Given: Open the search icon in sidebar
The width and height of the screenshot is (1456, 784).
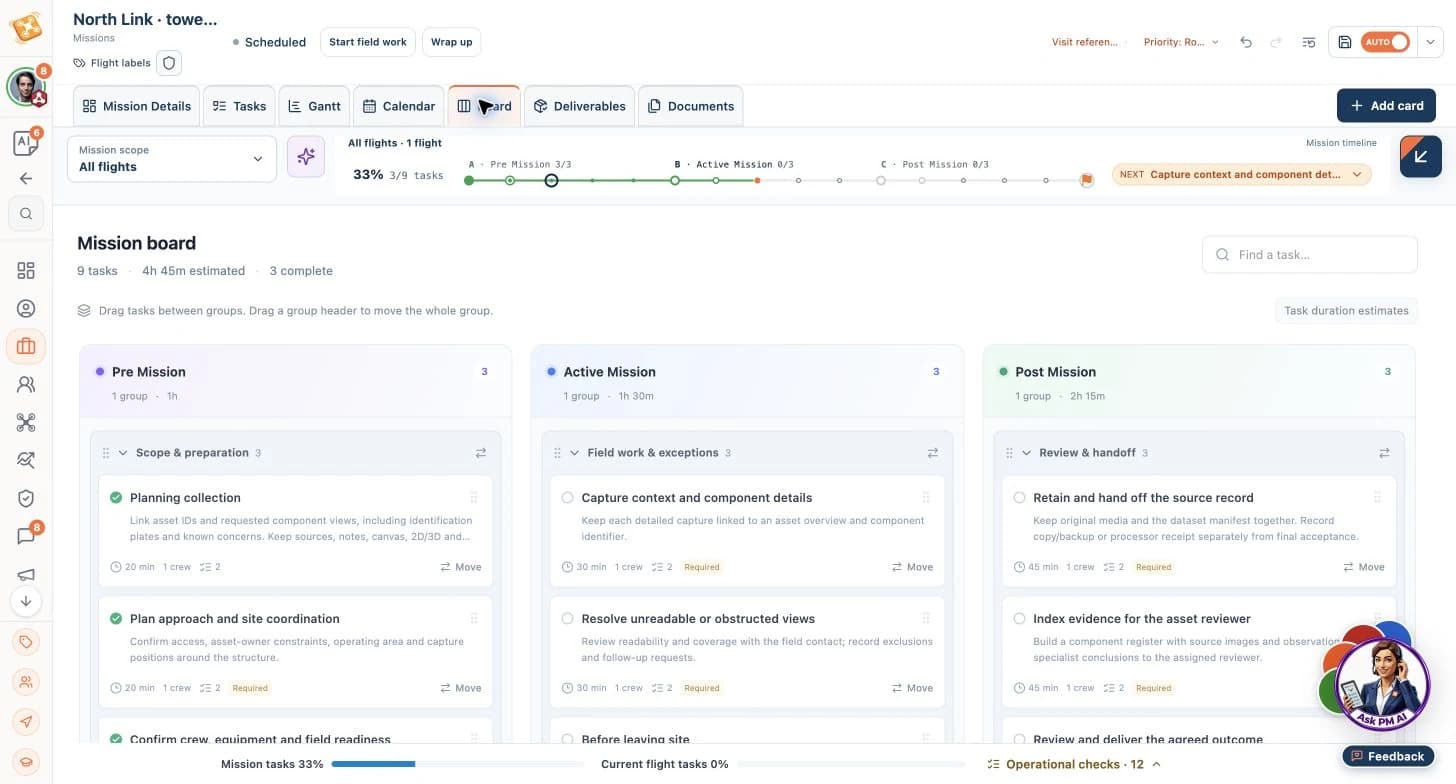Looking at the screenshot, I should click(26, 213).
